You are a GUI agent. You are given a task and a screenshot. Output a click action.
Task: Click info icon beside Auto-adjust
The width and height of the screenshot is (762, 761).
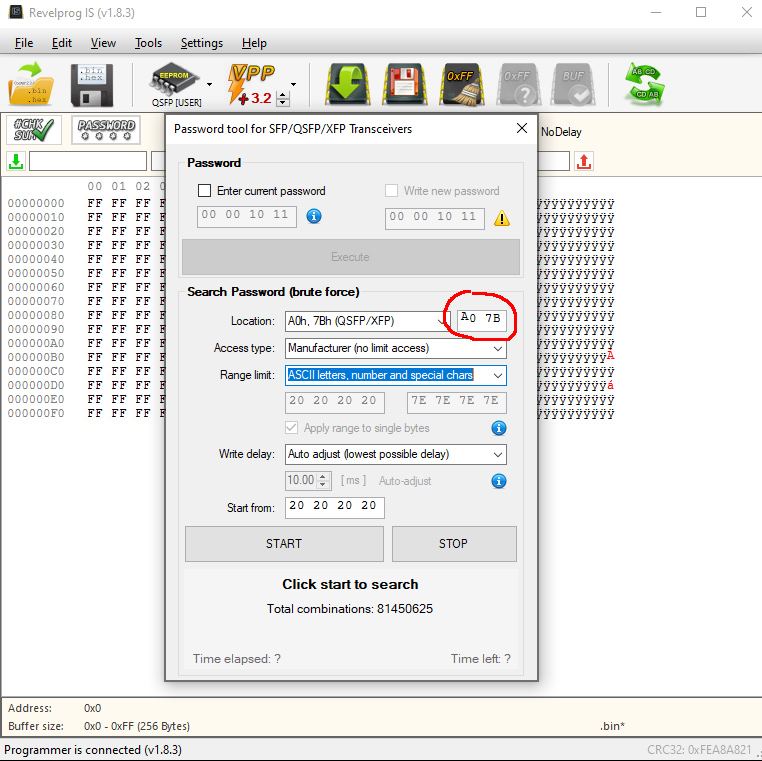pyautogui.click(x=499, y=481)
